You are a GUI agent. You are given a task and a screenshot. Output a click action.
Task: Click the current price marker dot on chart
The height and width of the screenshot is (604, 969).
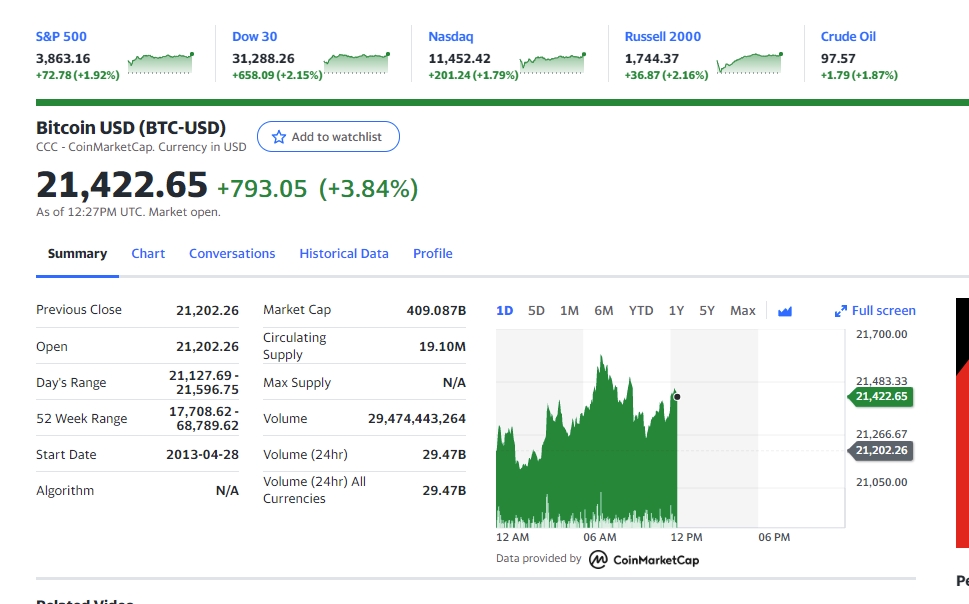pyautogui.click(x=677, y=397)
